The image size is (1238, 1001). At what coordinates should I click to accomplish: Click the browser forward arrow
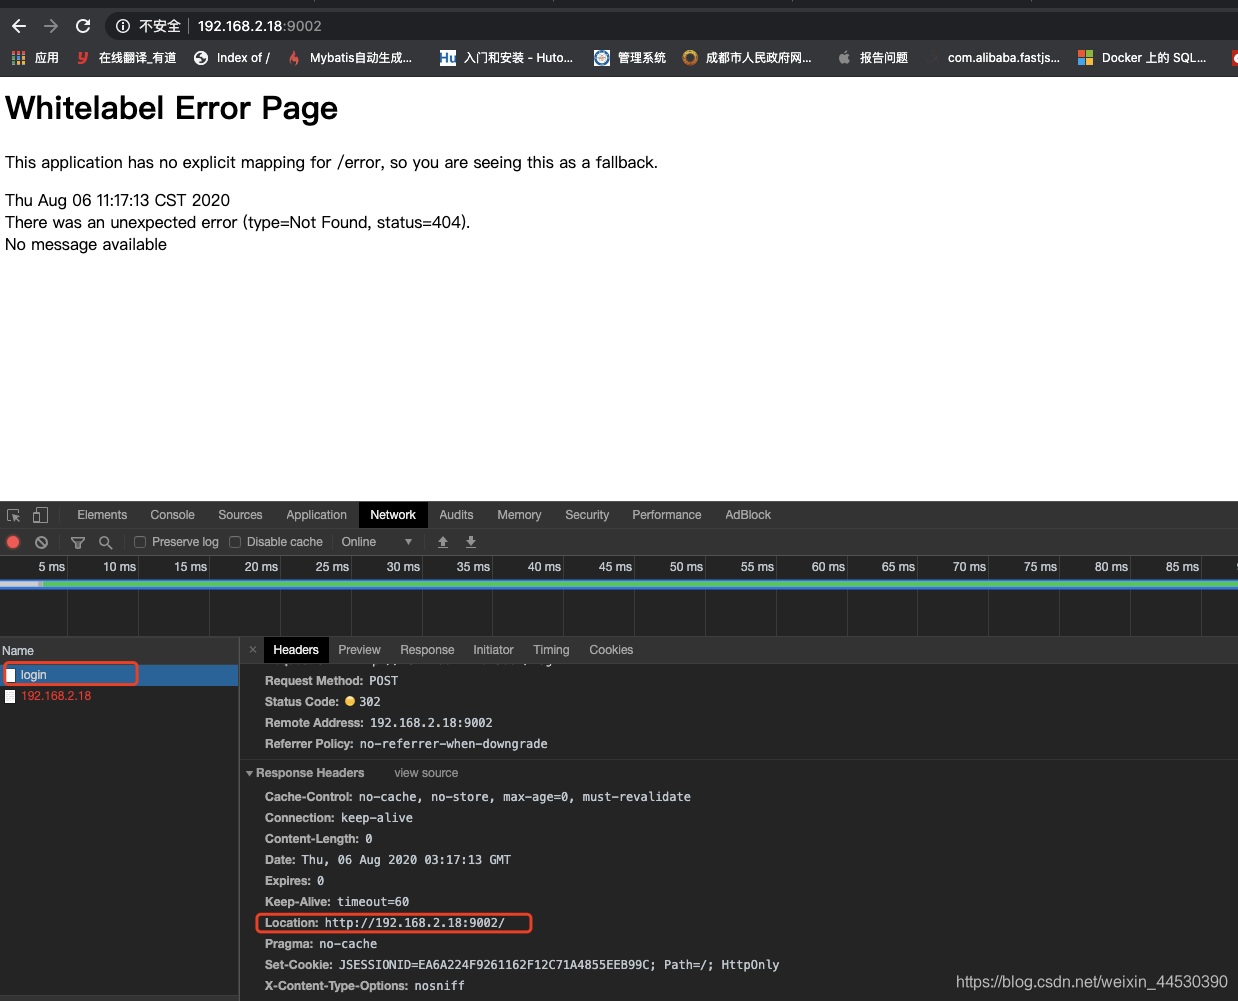pyautogui.click(x=51, y=26)
